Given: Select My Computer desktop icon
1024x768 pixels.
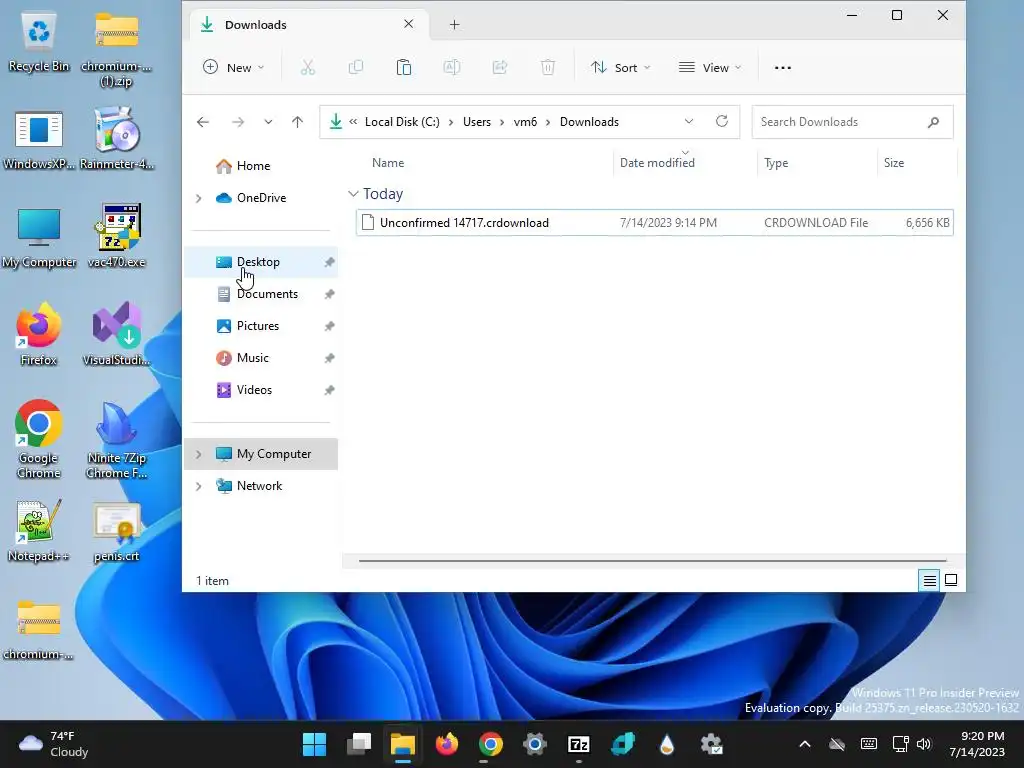Looking at the screenshot, I should tap(39, 238).
